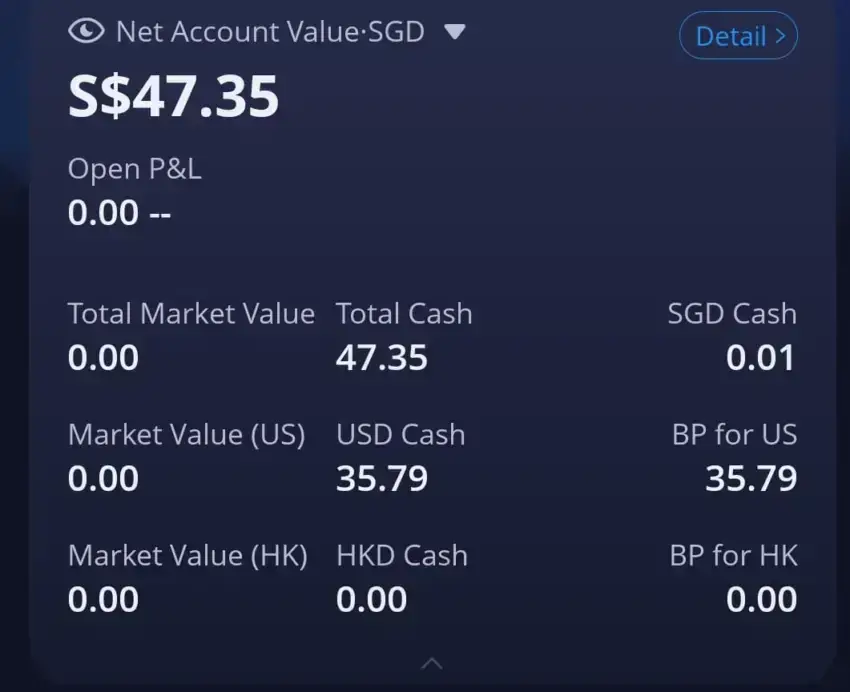Image resolution: width=850 pixels, height=692 pixels.
Task: Toggle the eye icon to hide account value
Action: click(x=86, y=31)
